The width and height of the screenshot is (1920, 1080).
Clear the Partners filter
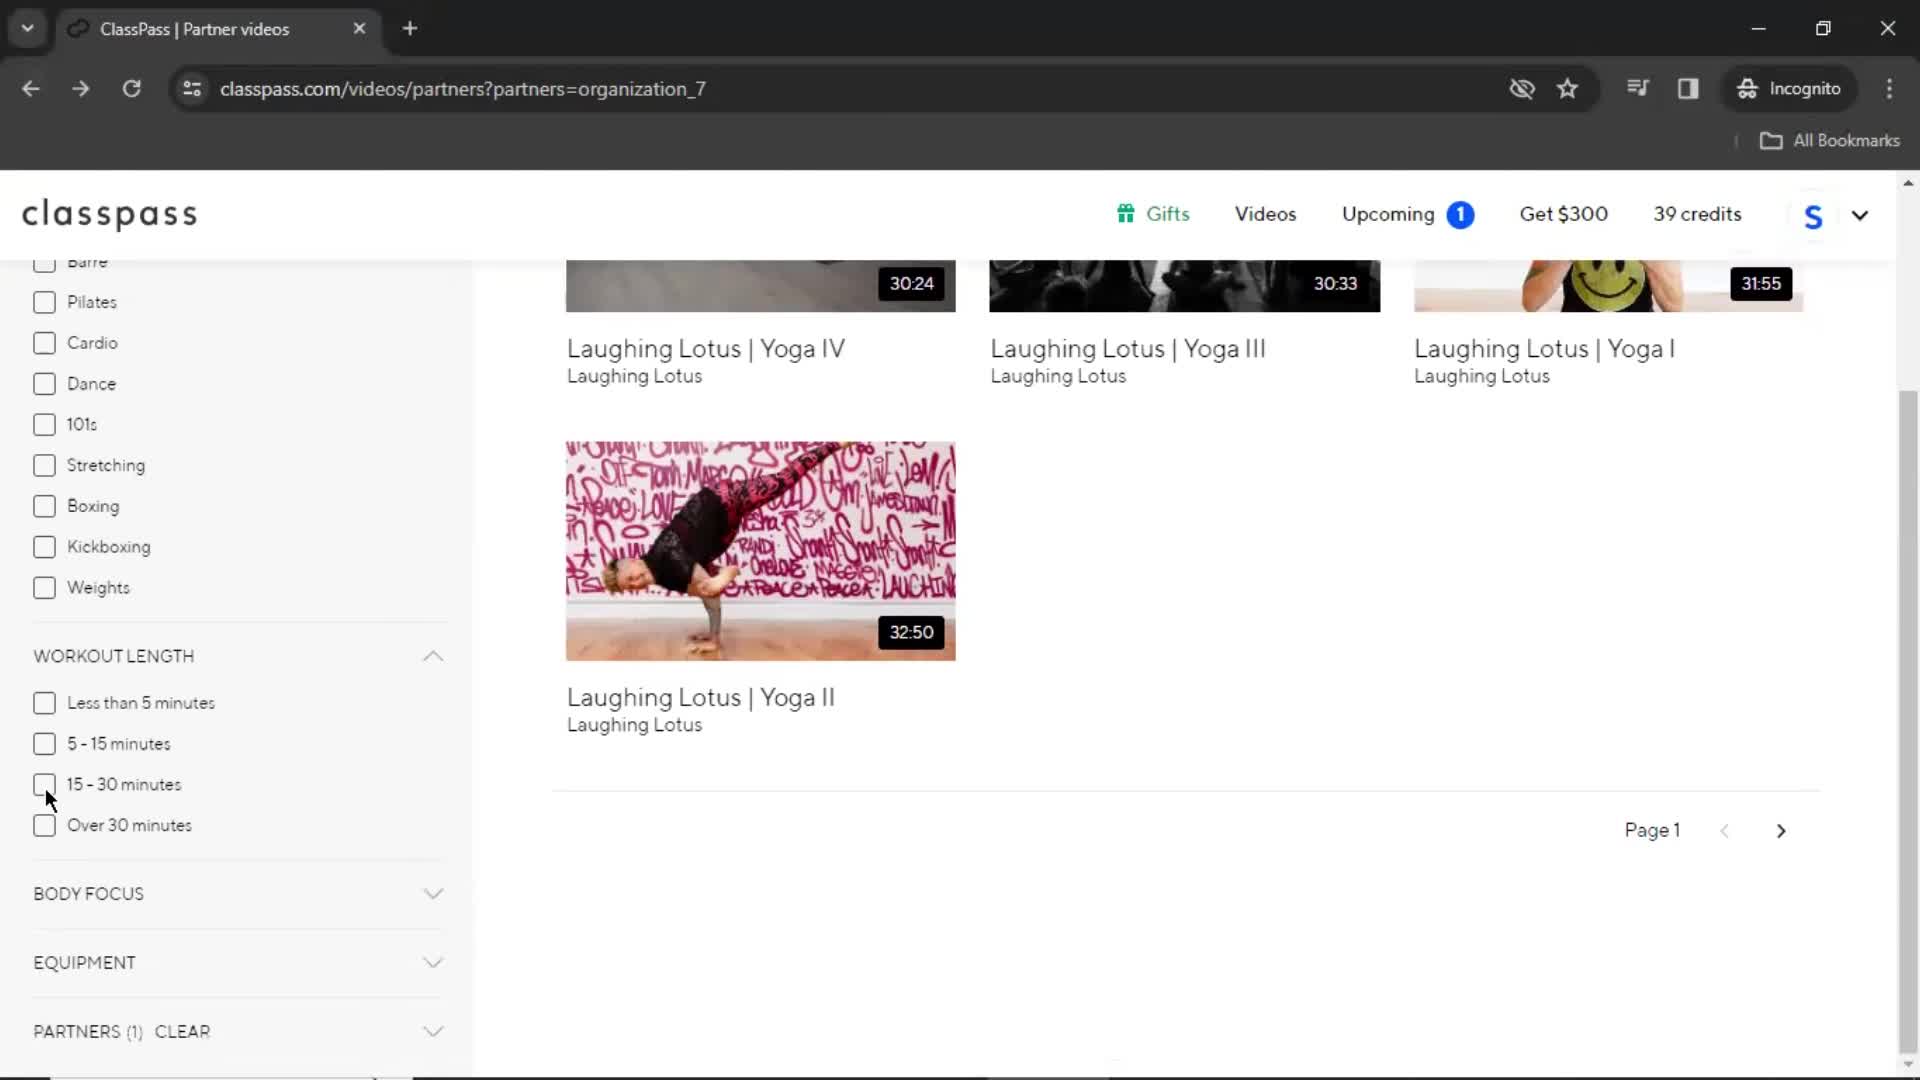click(182, 1032)
